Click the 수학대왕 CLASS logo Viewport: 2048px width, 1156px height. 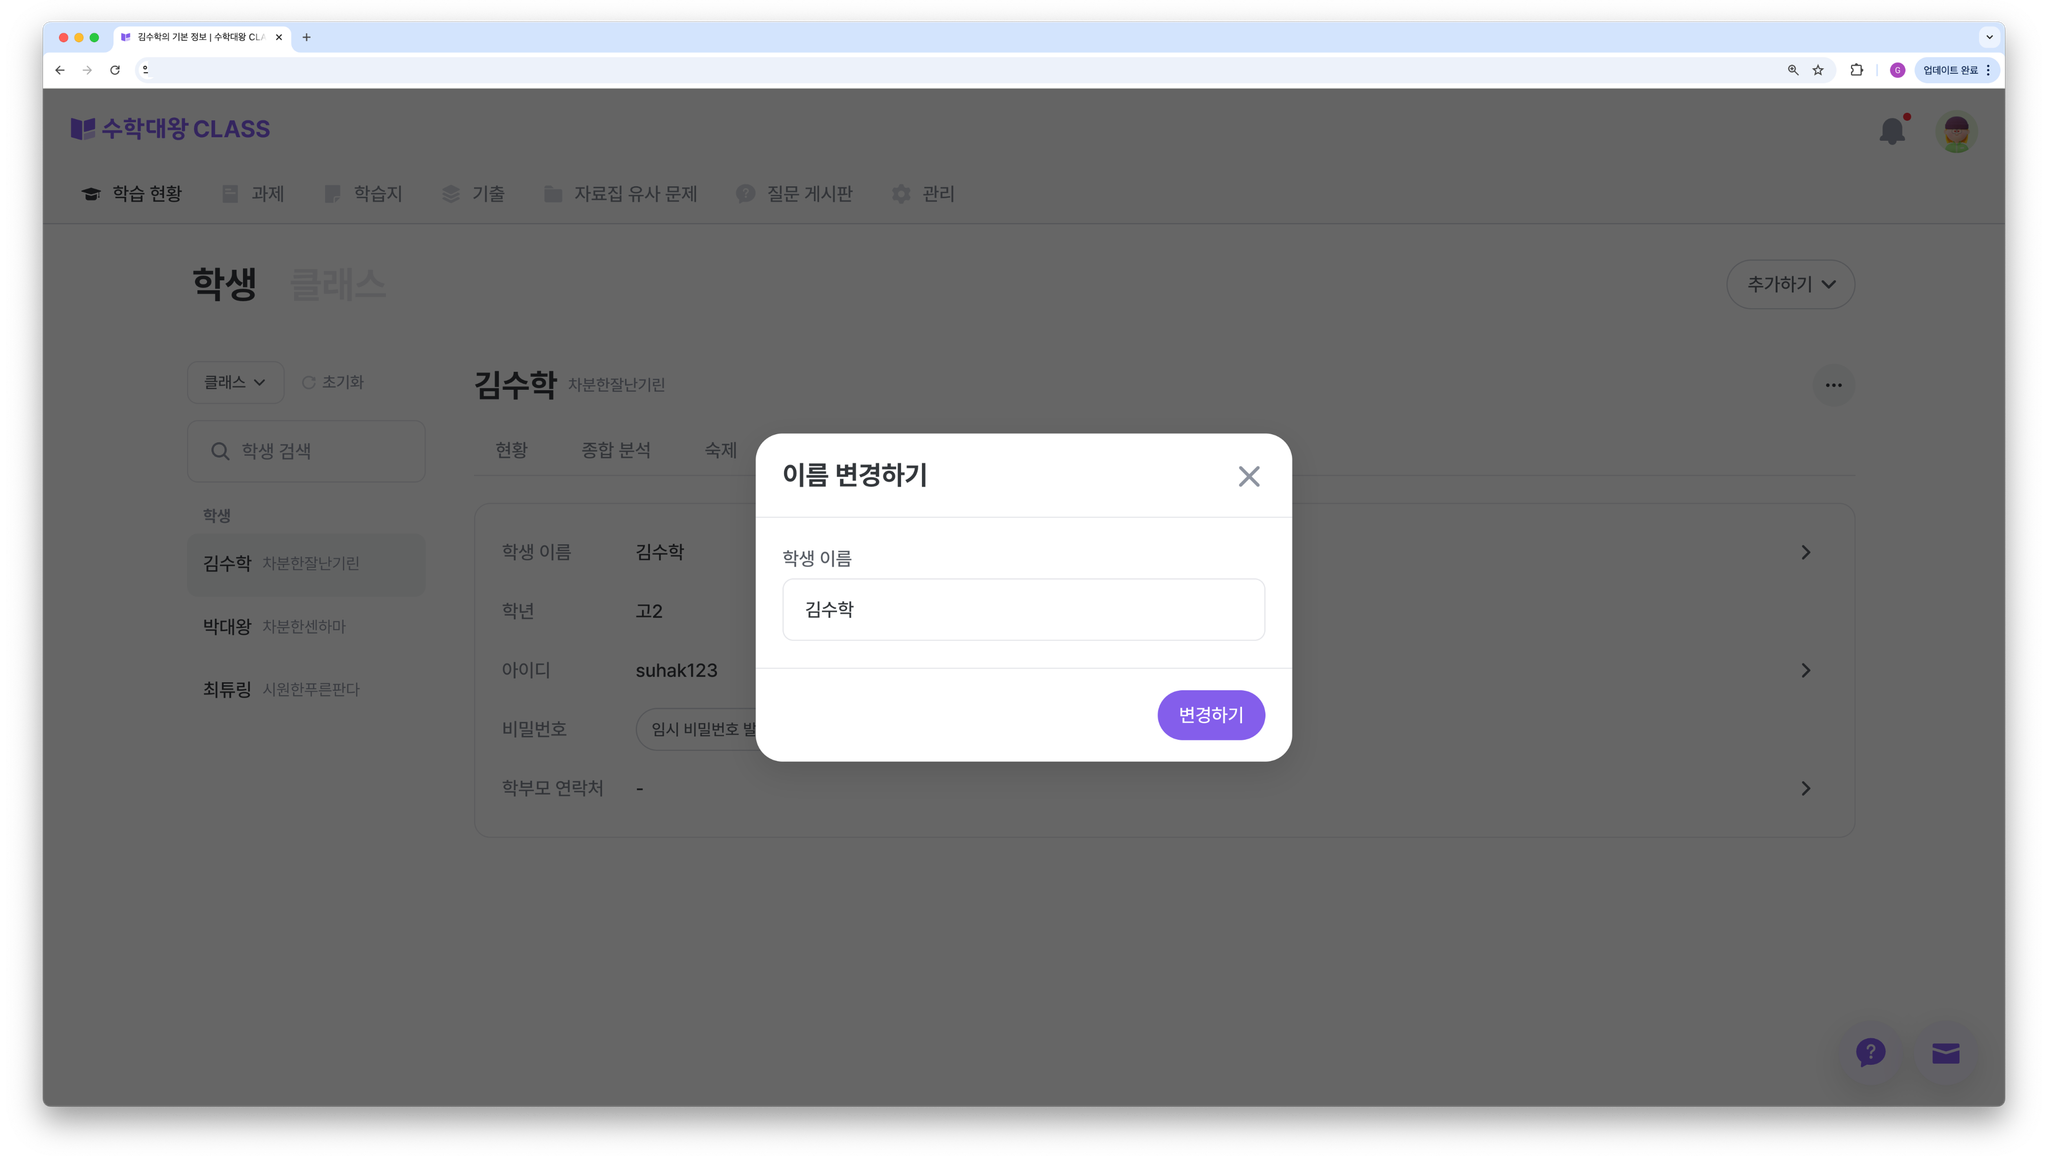coord(170,129)
